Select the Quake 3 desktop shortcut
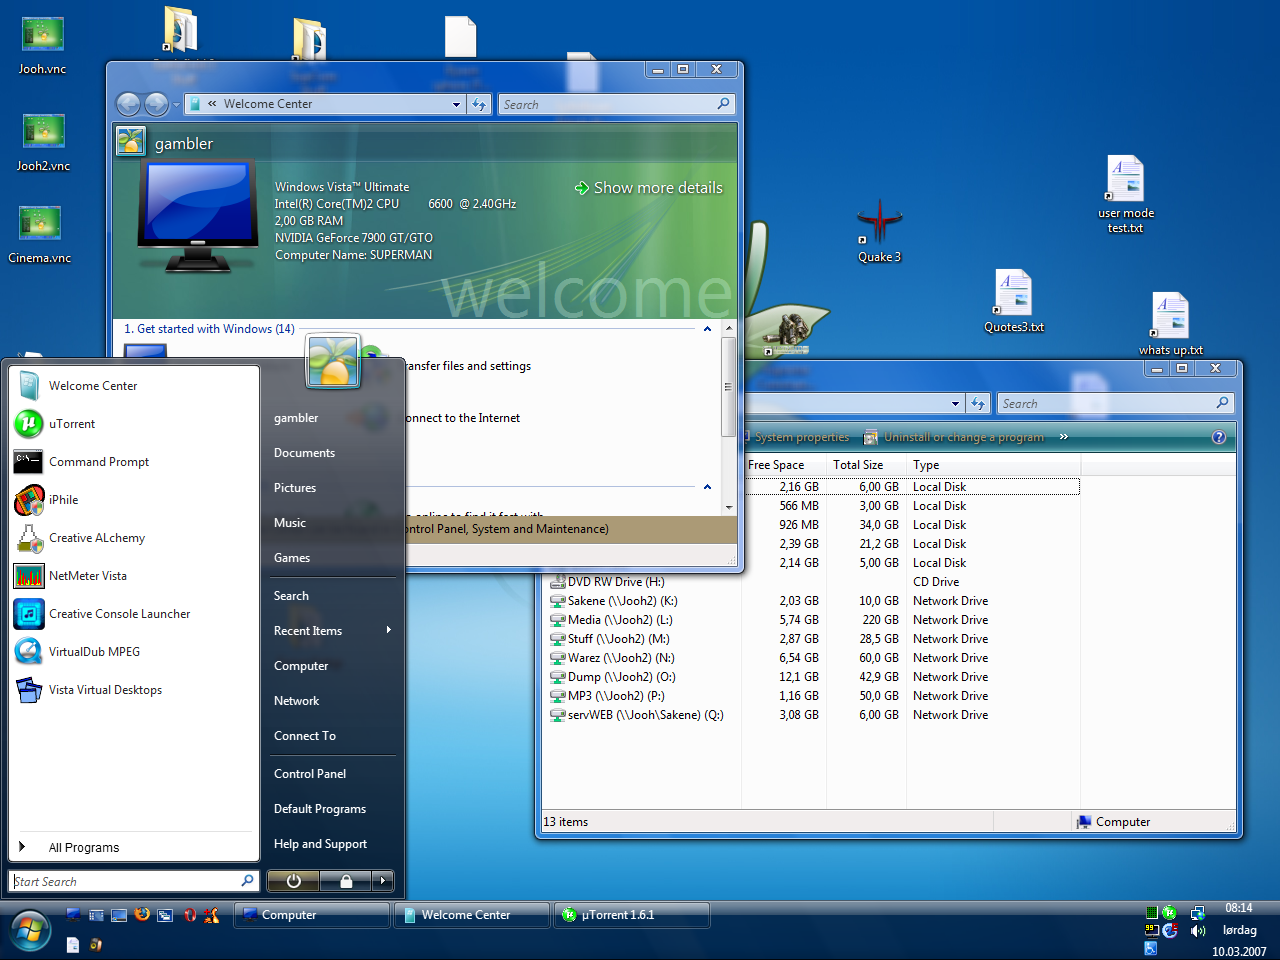 point(879,230)
